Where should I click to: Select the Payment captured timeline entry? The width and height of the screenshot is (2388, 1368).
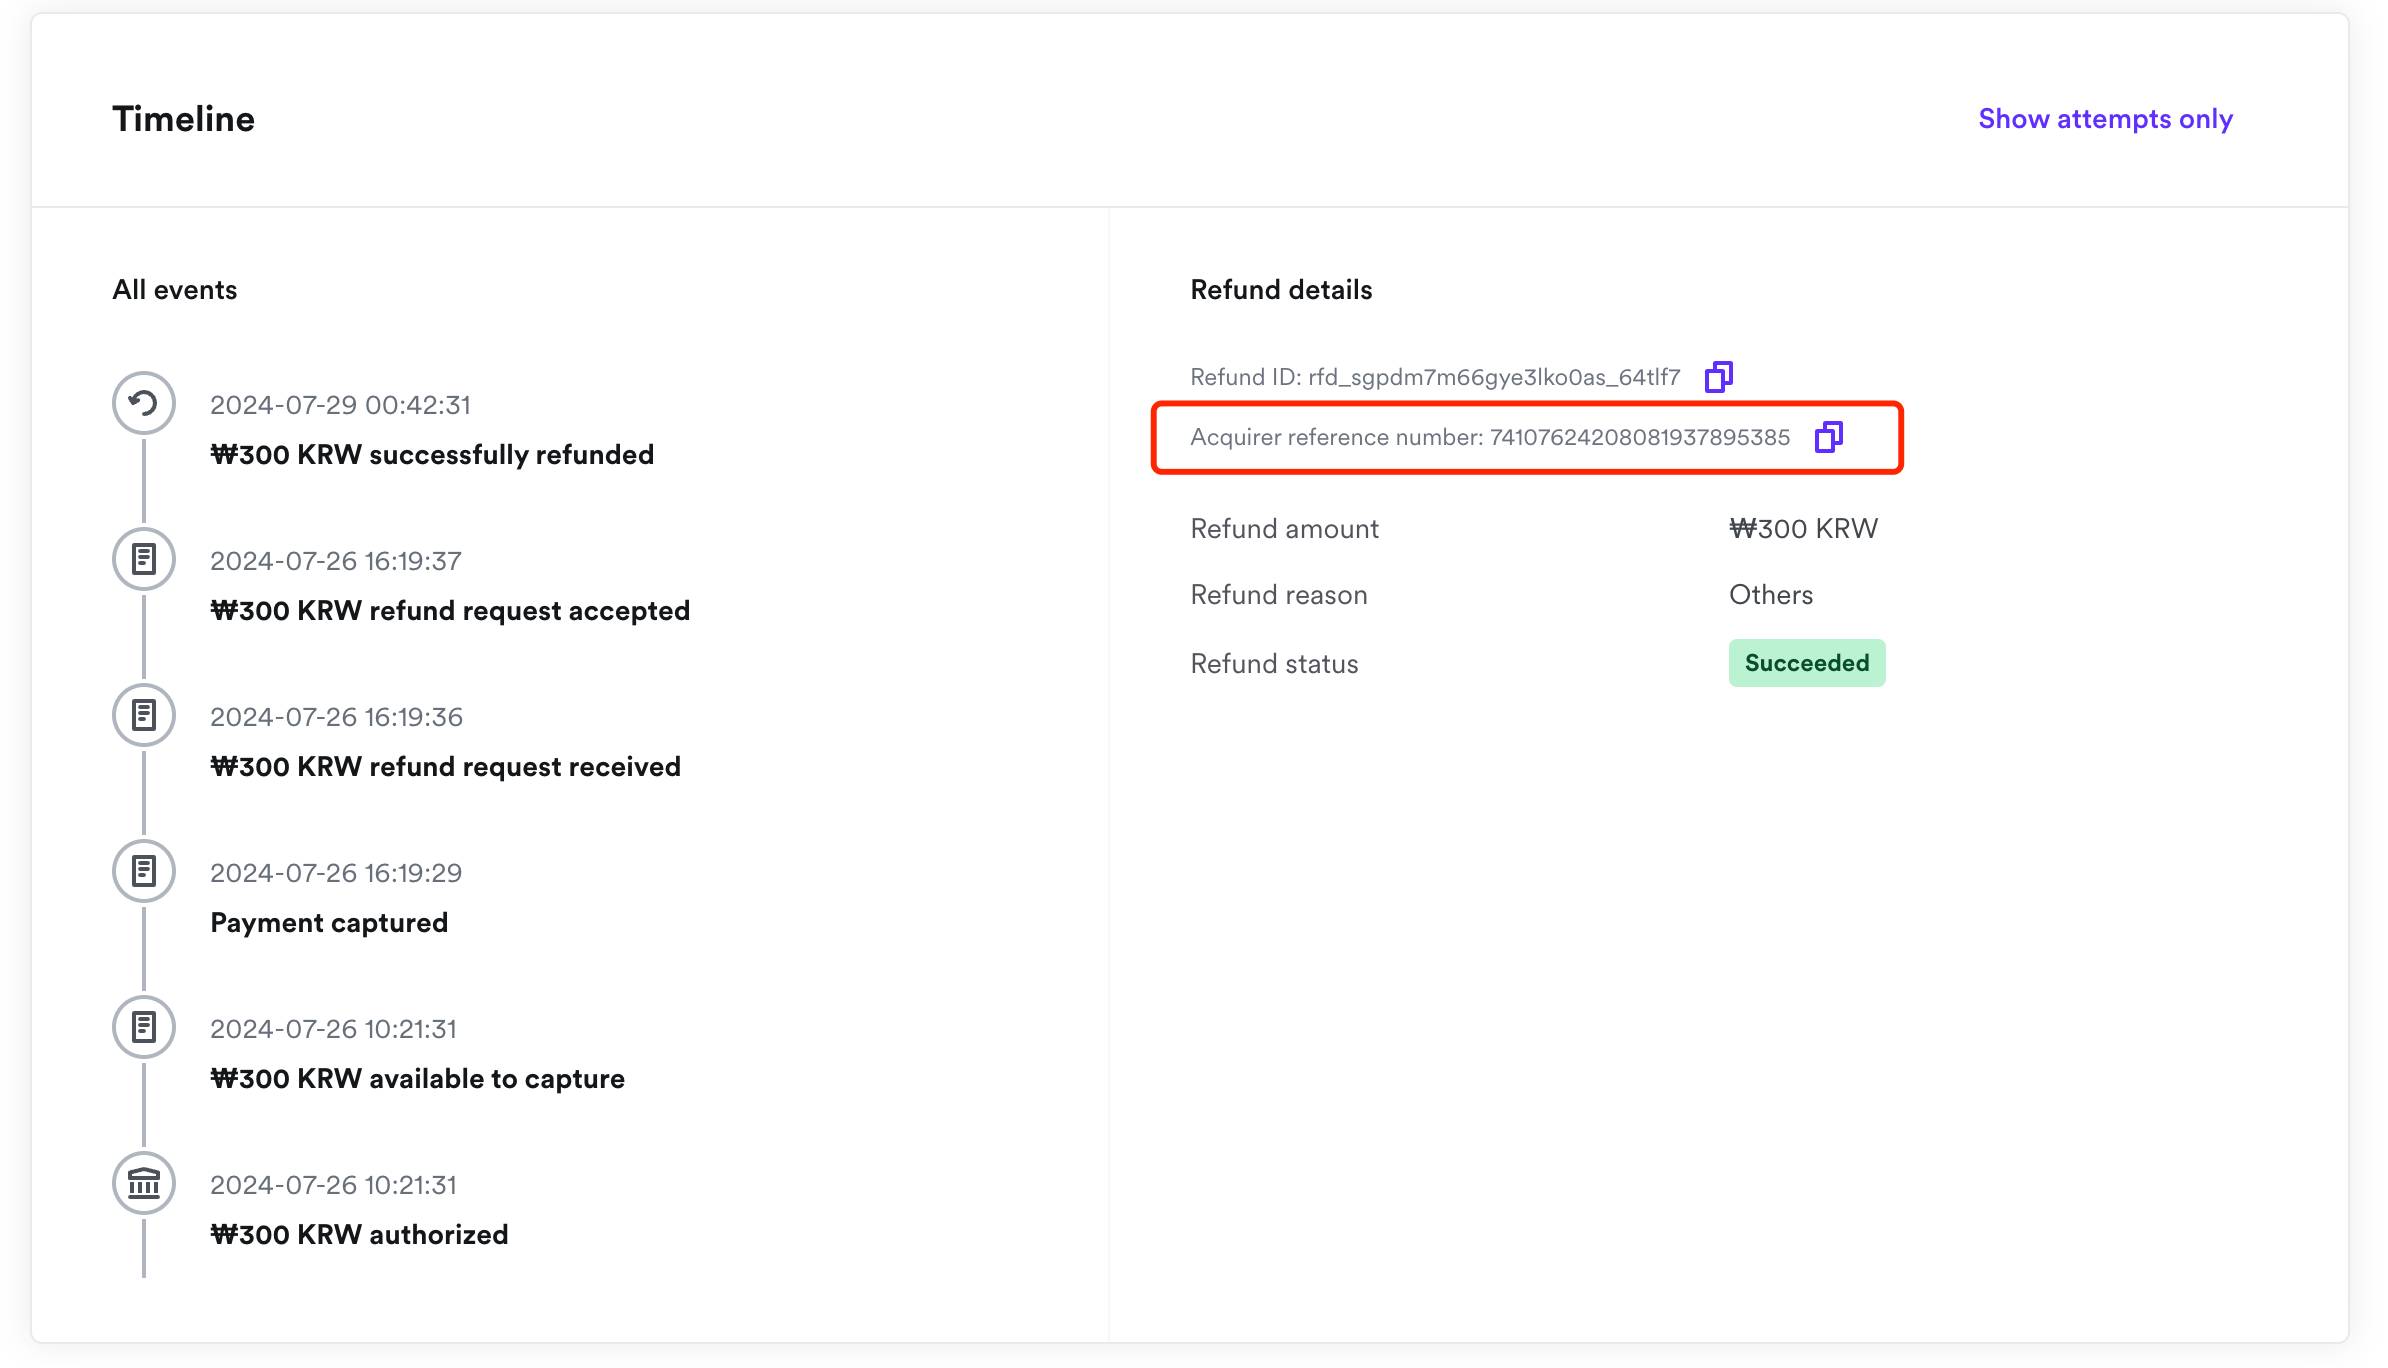tap(329, 922)
